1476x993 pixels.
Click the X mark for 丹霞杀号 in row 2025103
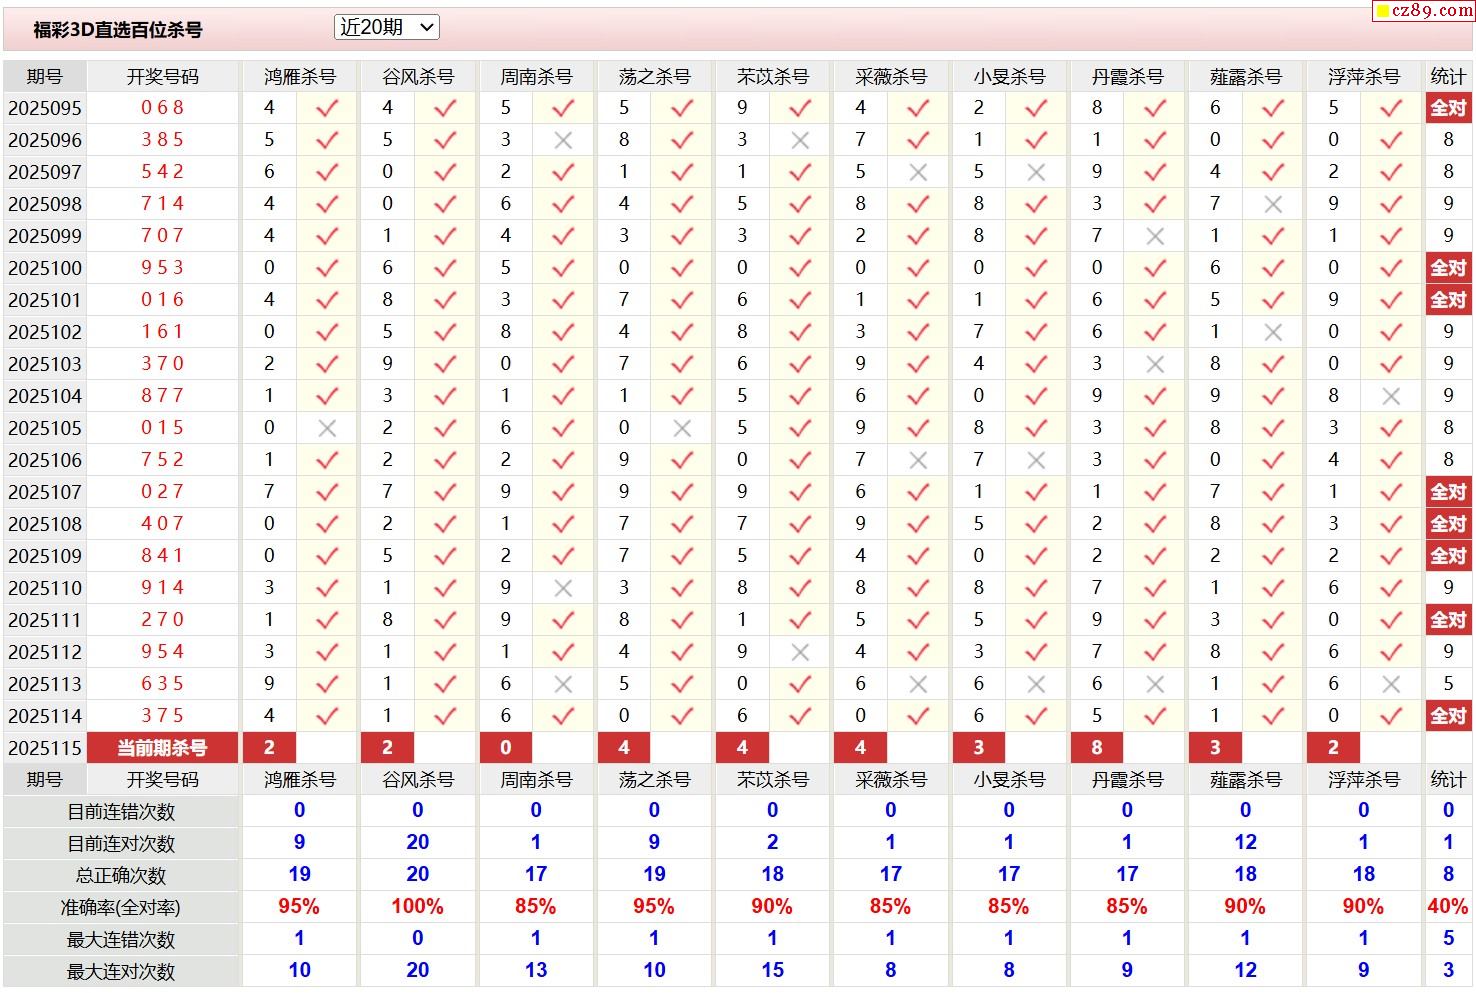[1155, 364]
